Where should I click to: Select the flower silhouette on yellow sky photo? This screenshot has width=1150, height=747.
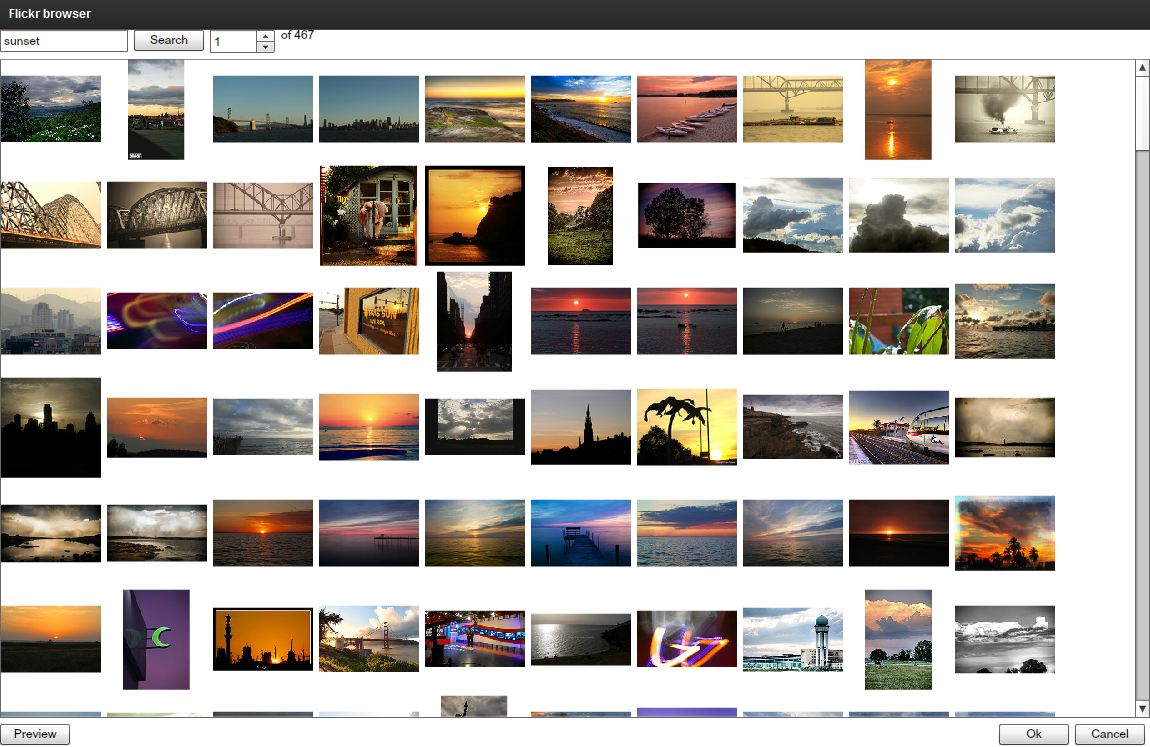click(x=686, y=427)
